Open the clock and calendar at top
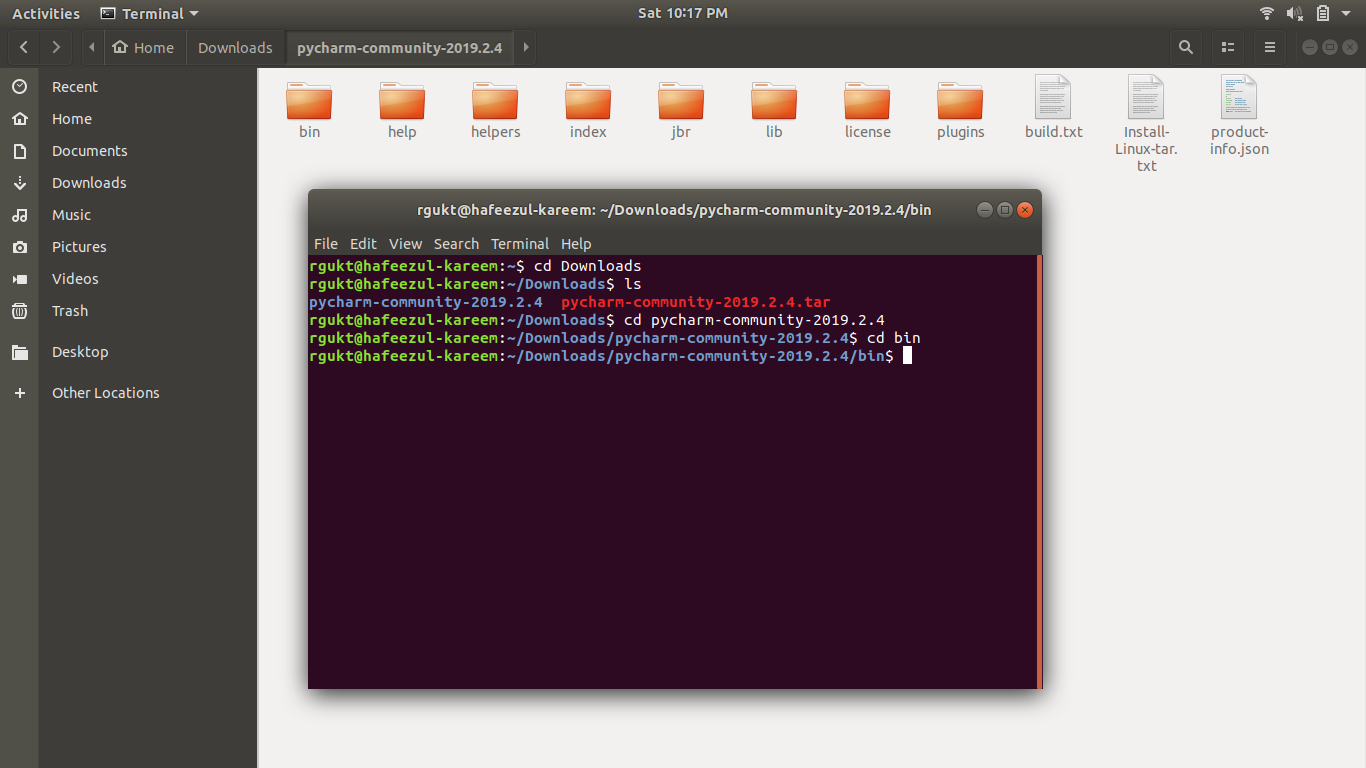1366x768 pixels. [x=683, y=14]
